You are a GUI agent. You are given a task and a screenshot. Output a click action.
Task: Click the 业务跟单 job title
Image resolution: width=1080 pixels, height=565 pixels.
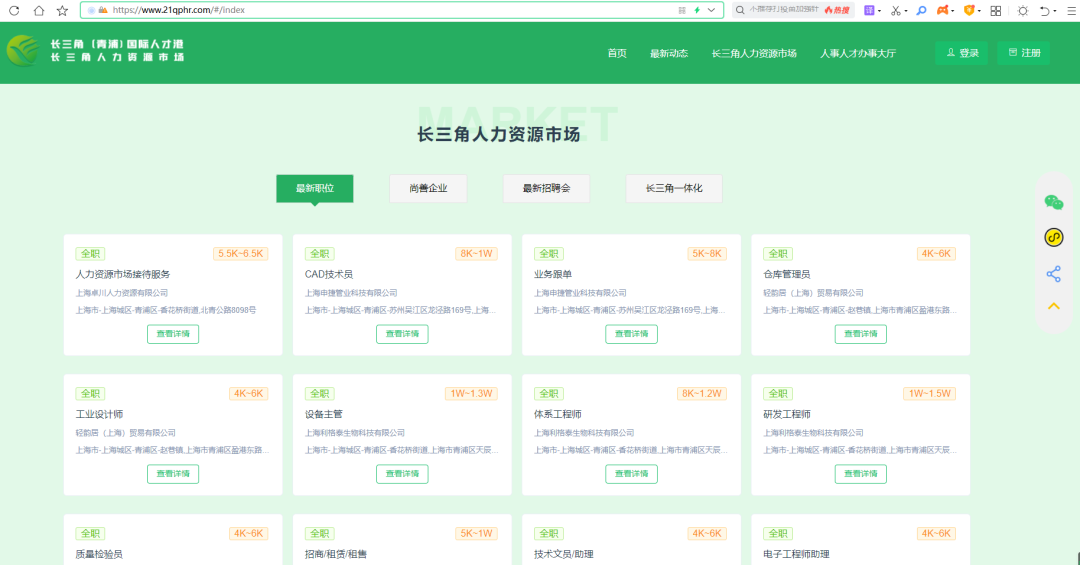point(553,274)
